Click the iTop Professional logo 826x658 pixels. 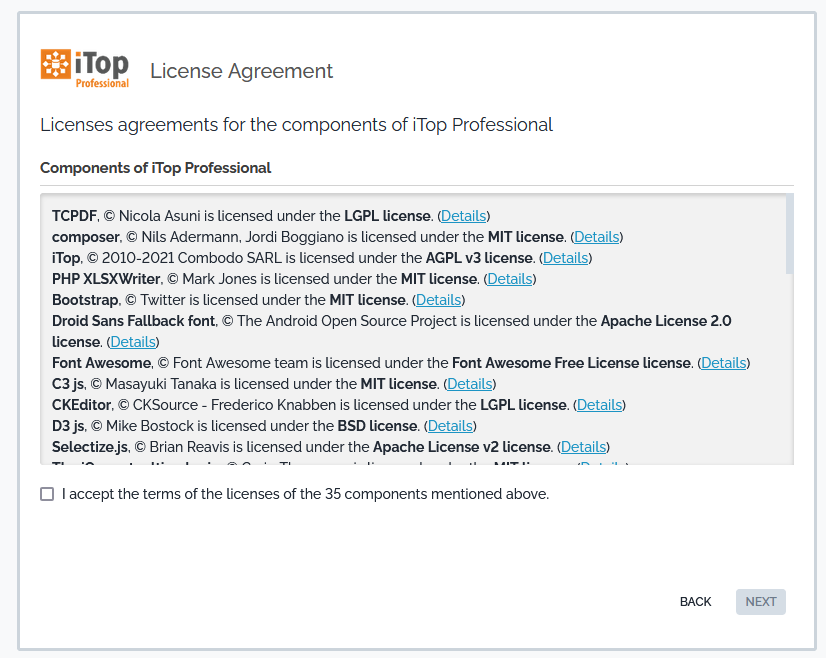pos(85,68)
